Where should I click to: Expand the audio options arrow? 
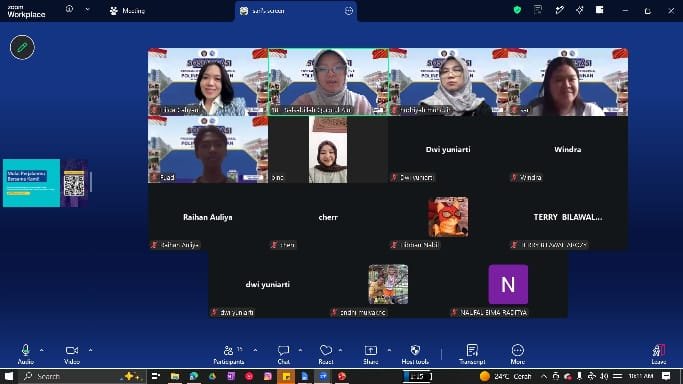(x=42, y=350)
